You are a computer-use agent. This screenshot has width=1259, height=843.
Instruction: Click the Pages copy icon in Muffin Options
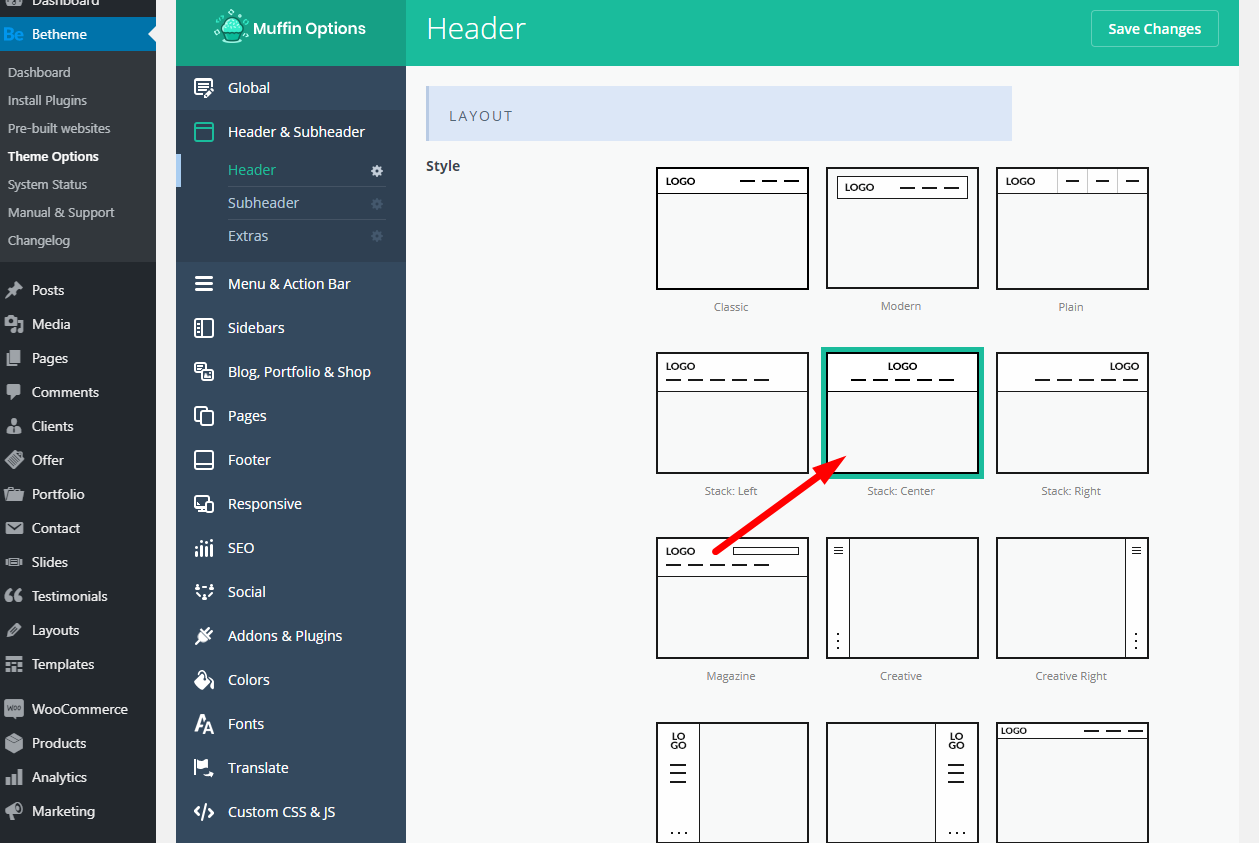pos(204,416)
